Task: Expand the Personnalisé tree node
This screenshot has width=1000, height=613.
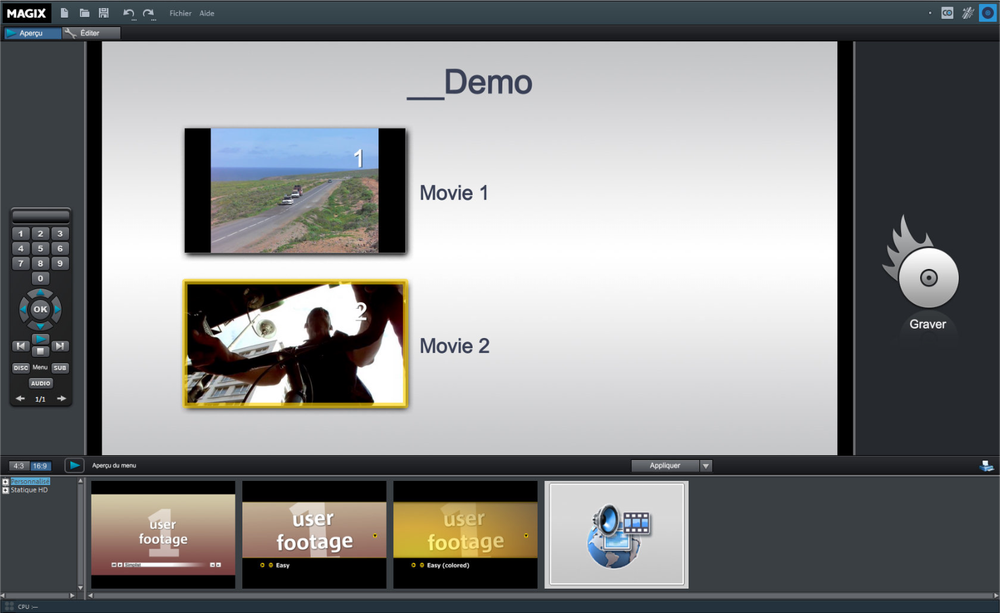Action: 5,482
